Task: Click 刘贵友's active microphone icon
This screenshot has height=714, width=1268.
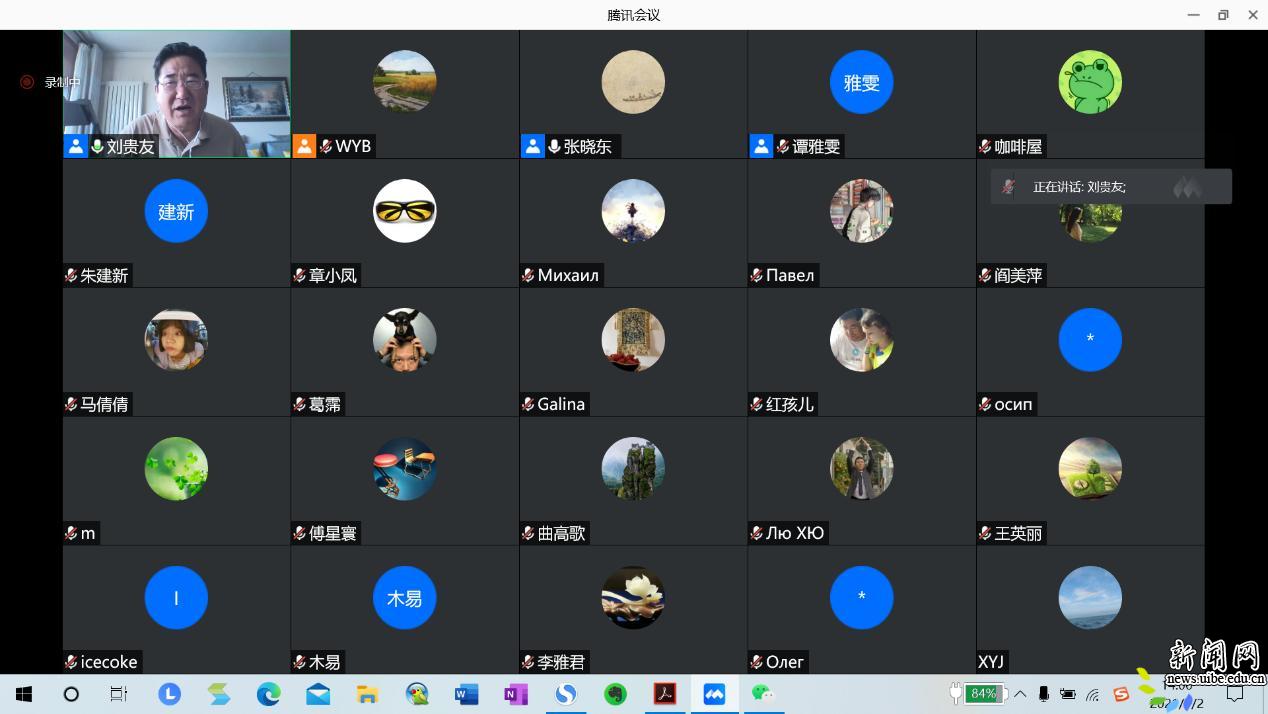Action: click(97, 146)
